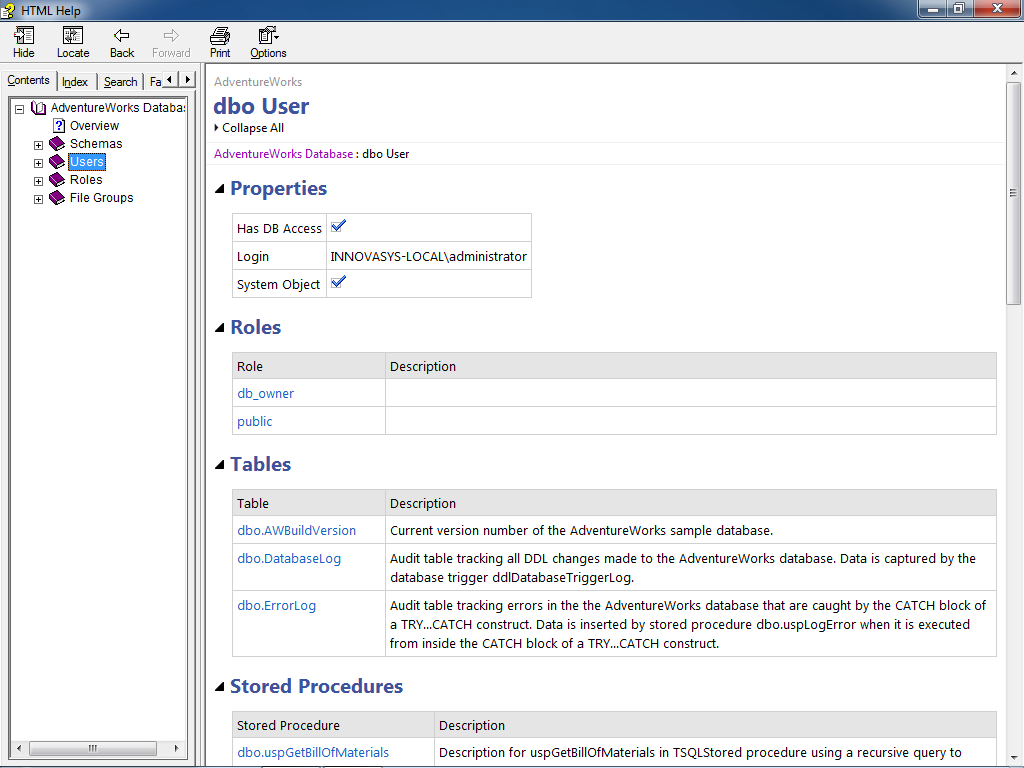Click the Forward toolbar arrow
Image resolution: width=1024 pixels, height=768 pixels.
[x=171, y=42]
